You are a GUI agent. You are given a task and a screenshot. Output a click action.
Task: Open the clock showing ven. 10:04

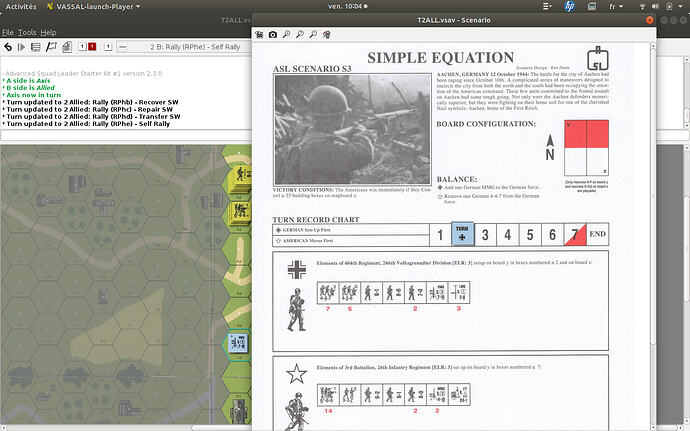(348, 6)
